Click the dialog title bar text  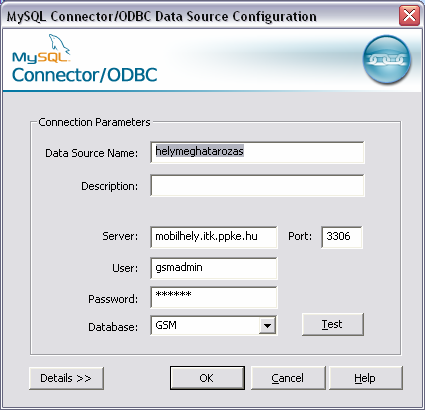[162, 16]
